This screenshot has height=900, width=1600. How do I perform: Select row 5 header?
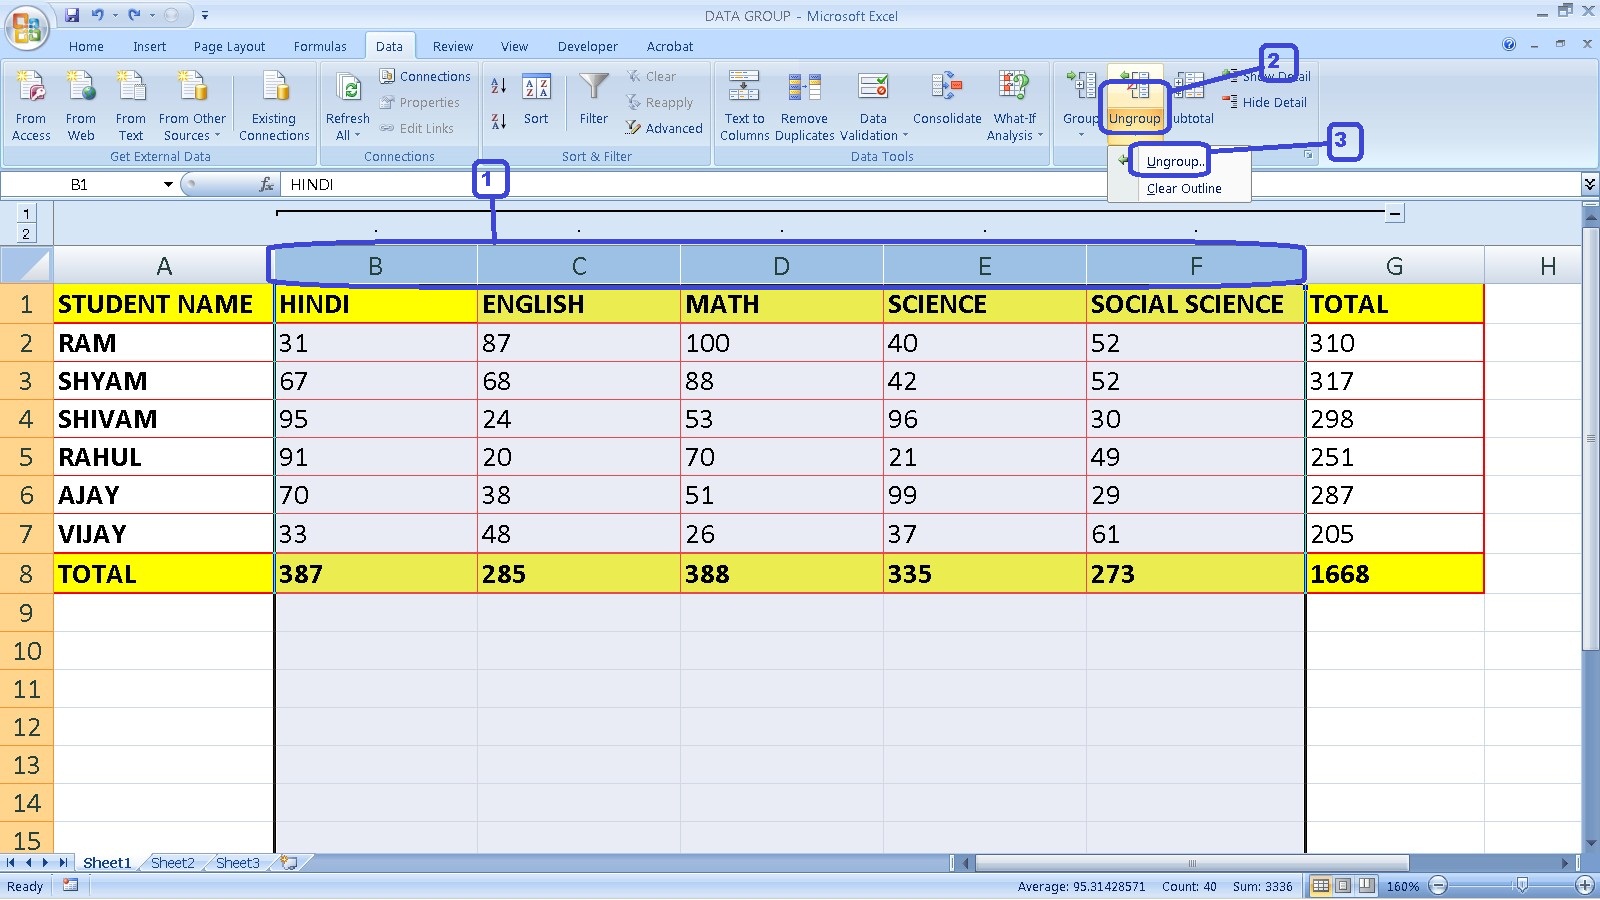26,457
